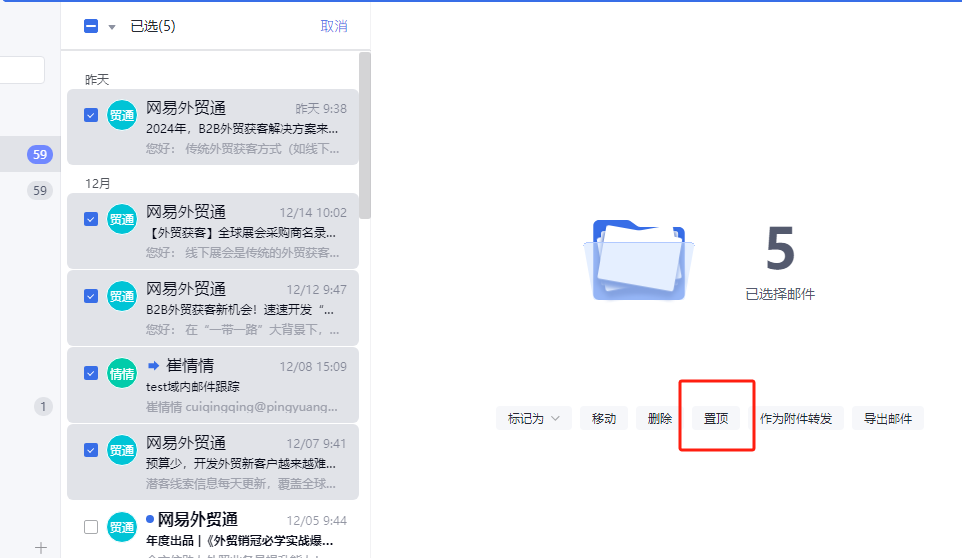Image resolution: width=962 pixels, height=558 pixels.
Task: Click 取消 to cancel the selection
Action: [x=334, y=26]
